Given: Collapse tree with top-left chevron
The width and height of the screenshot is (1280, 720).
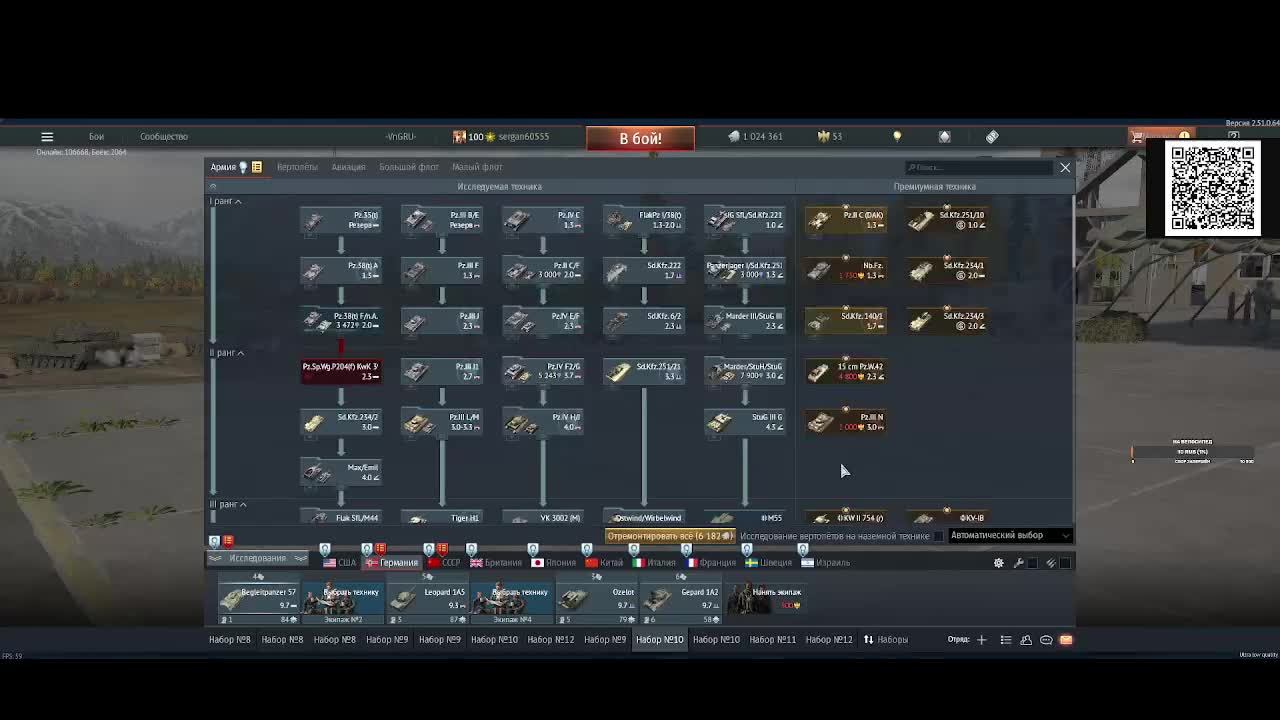Looking at the screenshot, I should [x=212, y=187].
